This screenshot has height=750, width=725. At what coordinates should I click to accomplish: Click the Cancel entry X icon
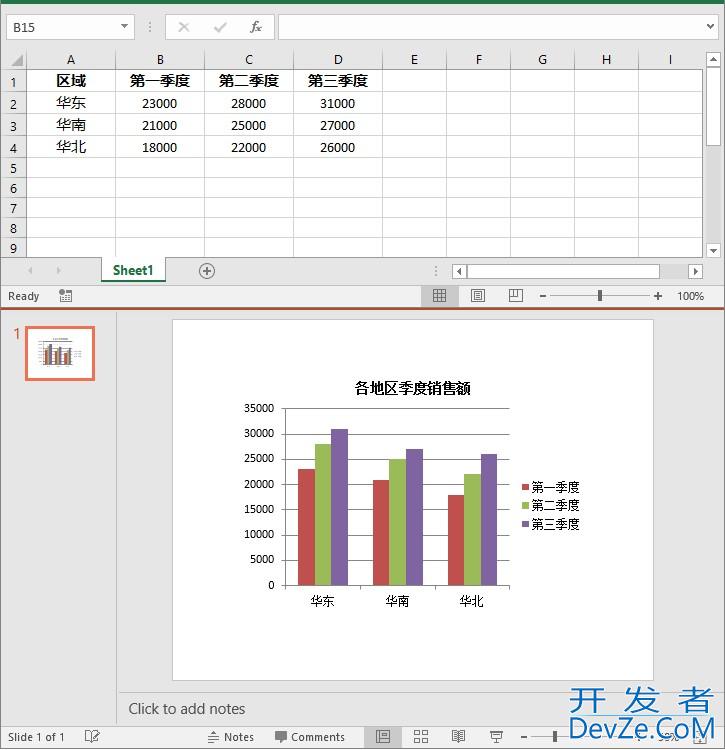point(184,27)
